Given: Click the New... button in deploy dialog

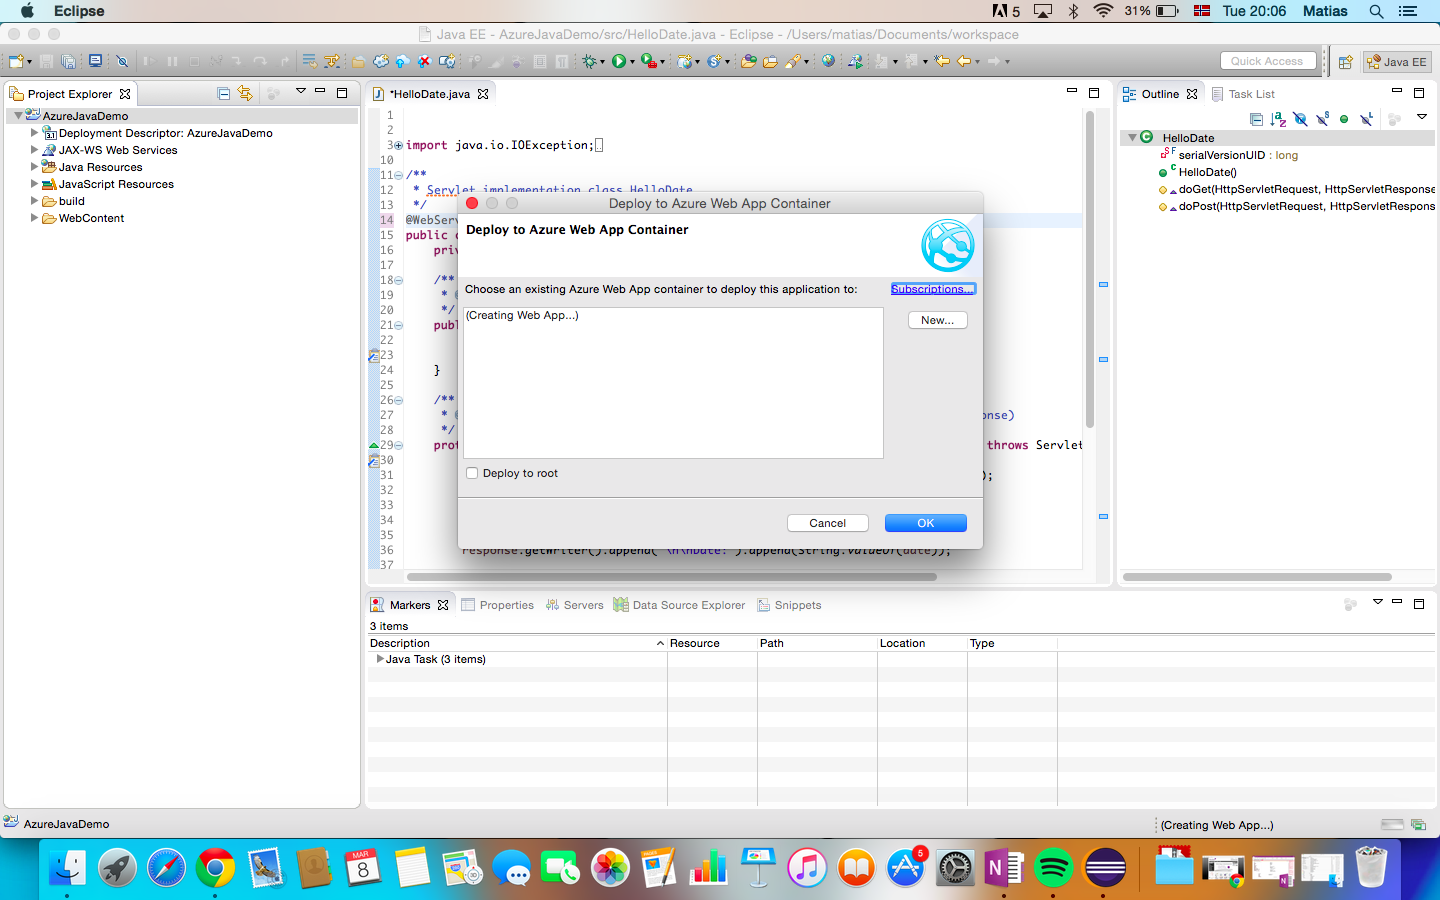Looking at the screenshot, I should (x=938, y=320).
